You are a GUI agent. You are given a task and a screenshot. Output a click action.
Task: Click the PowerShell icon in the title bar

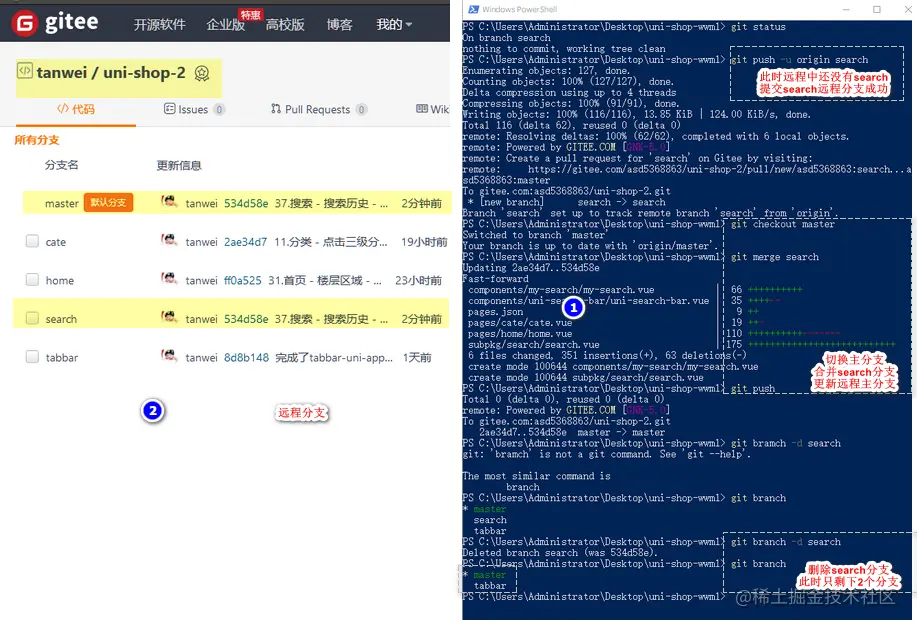coord(473,9)
